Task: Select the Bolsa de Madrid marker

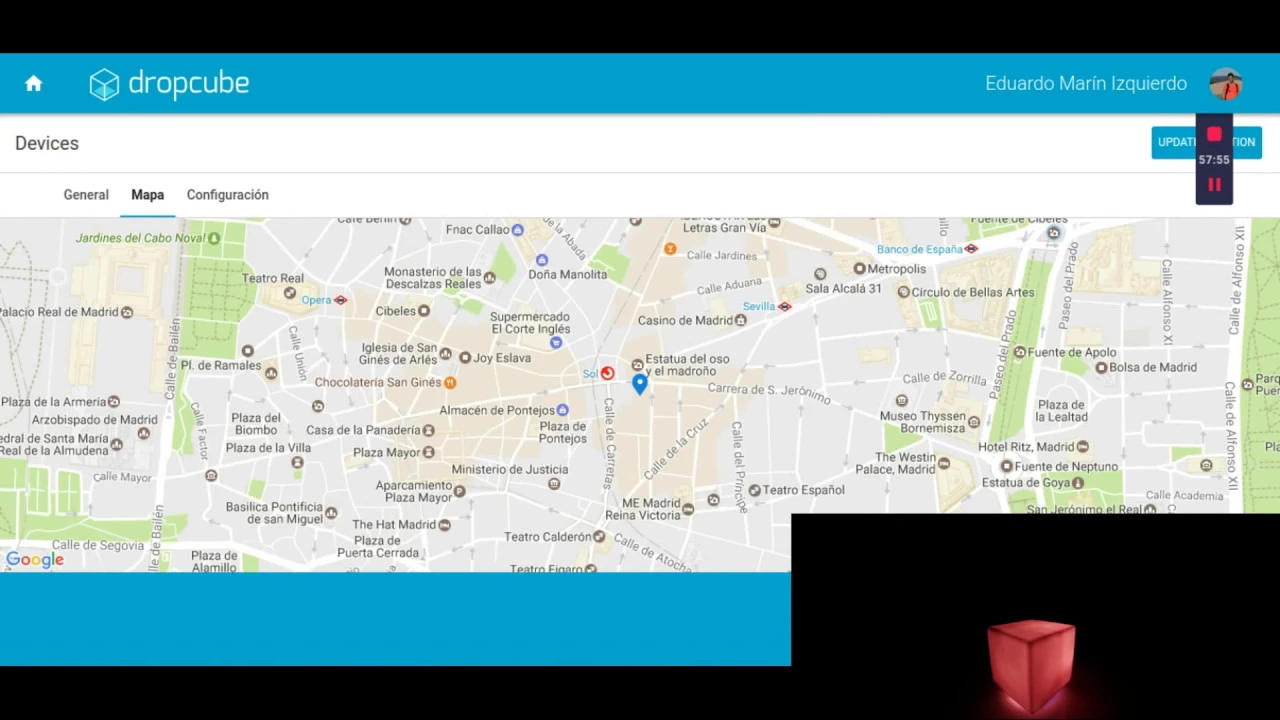Action: pyautogui.click(x=1101, y=367)
